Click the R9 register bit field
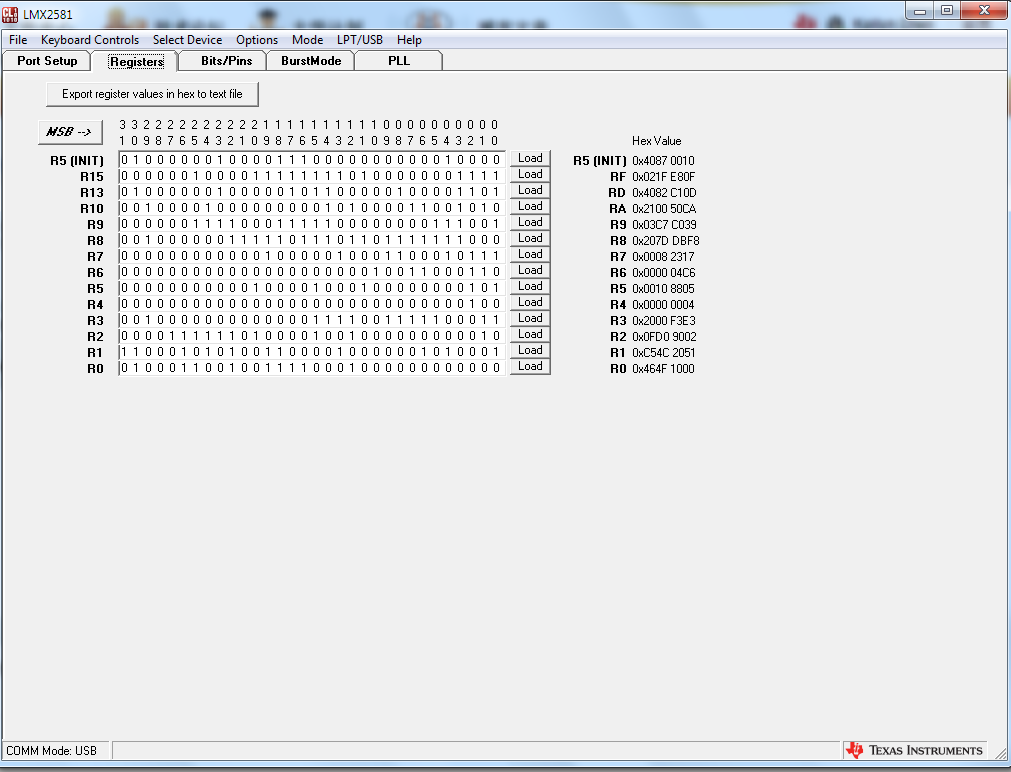The width and height of the screenshot is (1011, 772). [x=312, y=224]
